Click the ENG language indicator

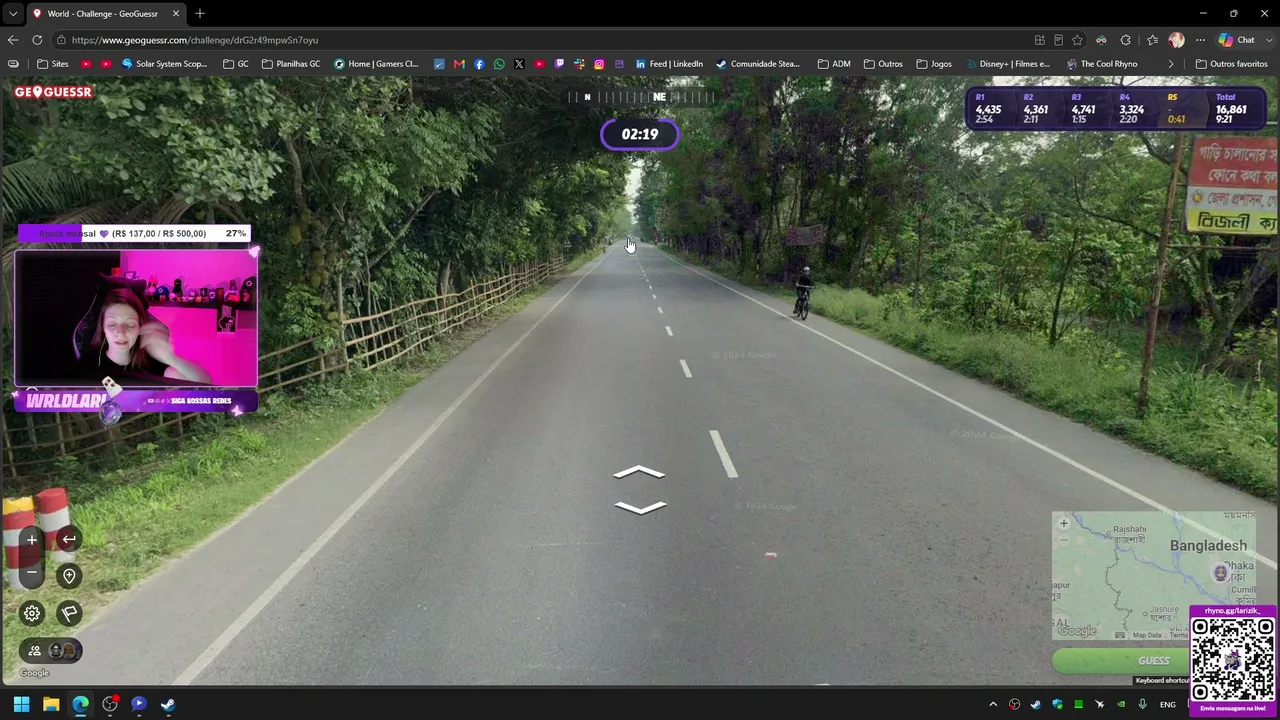click(x=1168, y=705)
